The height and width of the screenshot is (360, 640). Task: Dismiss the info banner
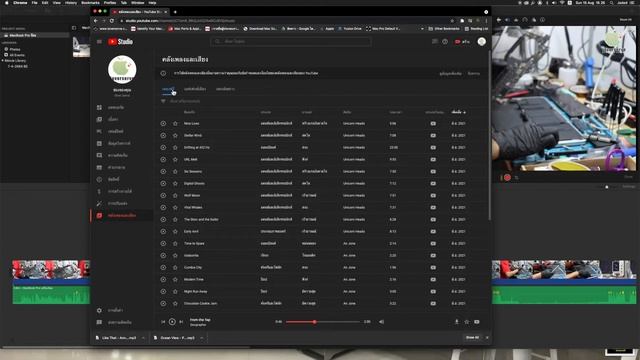[x=473, y=73]
